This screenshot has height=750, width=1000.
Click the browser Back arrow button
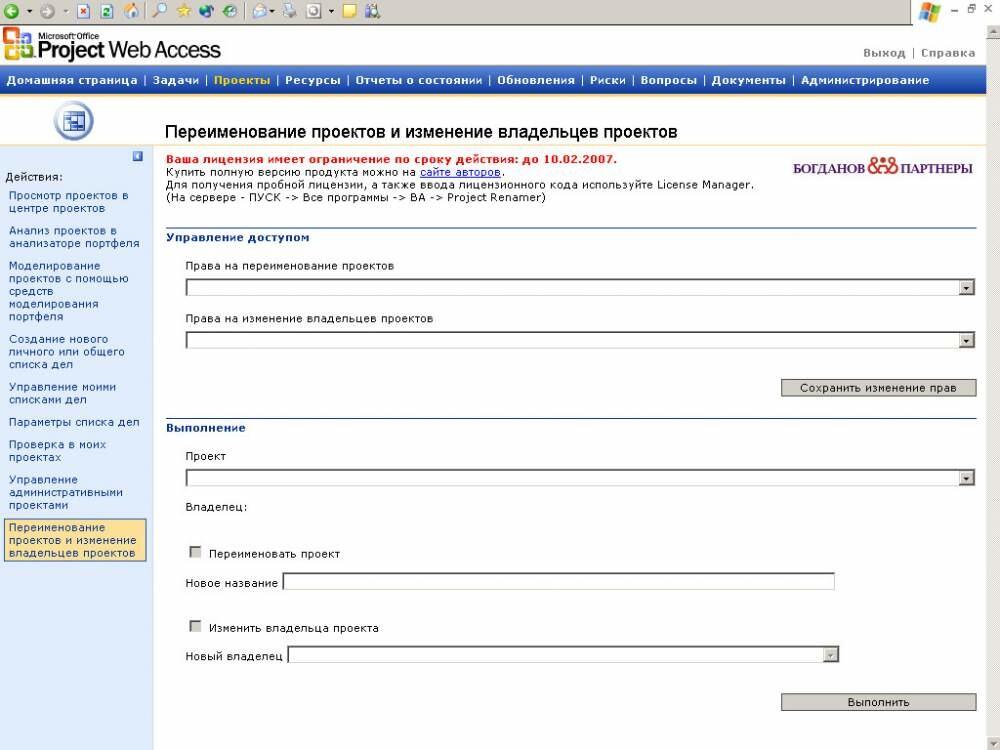pos(11,10)
